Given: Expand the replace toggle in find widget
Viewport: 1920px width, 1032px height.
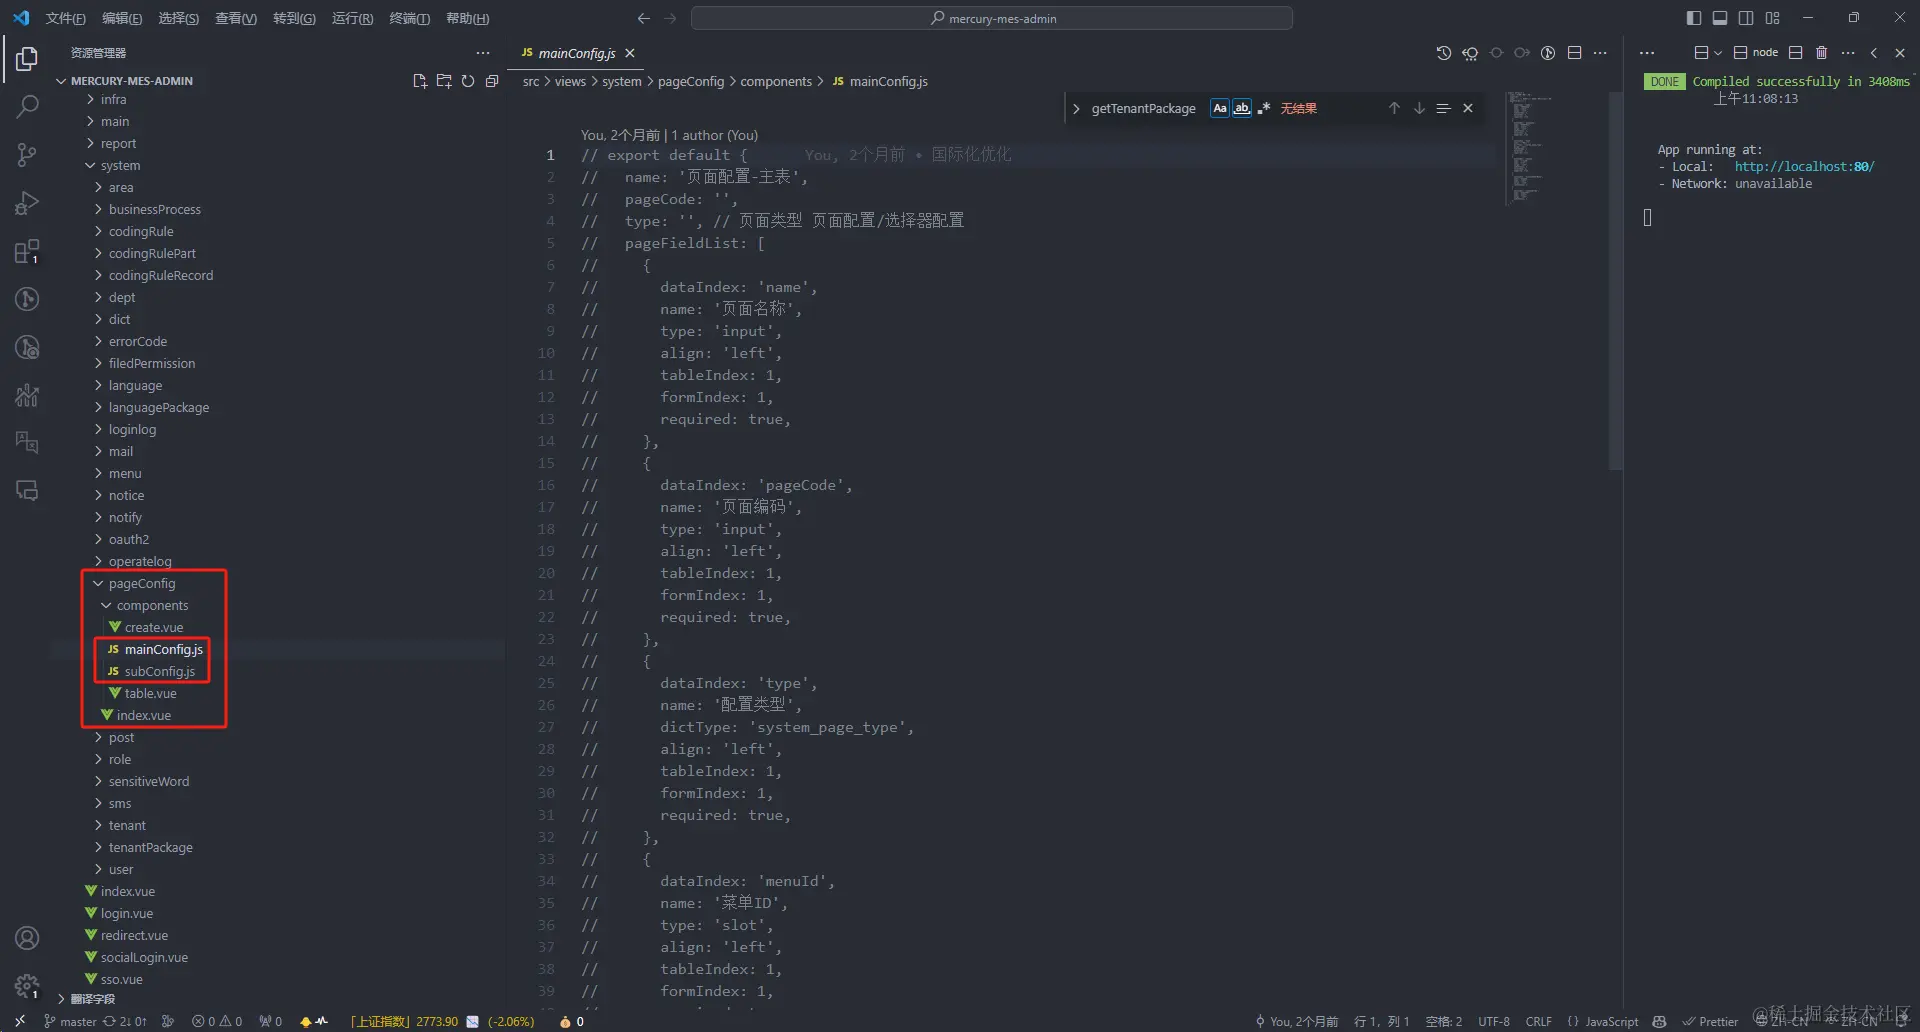Looking at the screenshot, I should point(1076,108).
